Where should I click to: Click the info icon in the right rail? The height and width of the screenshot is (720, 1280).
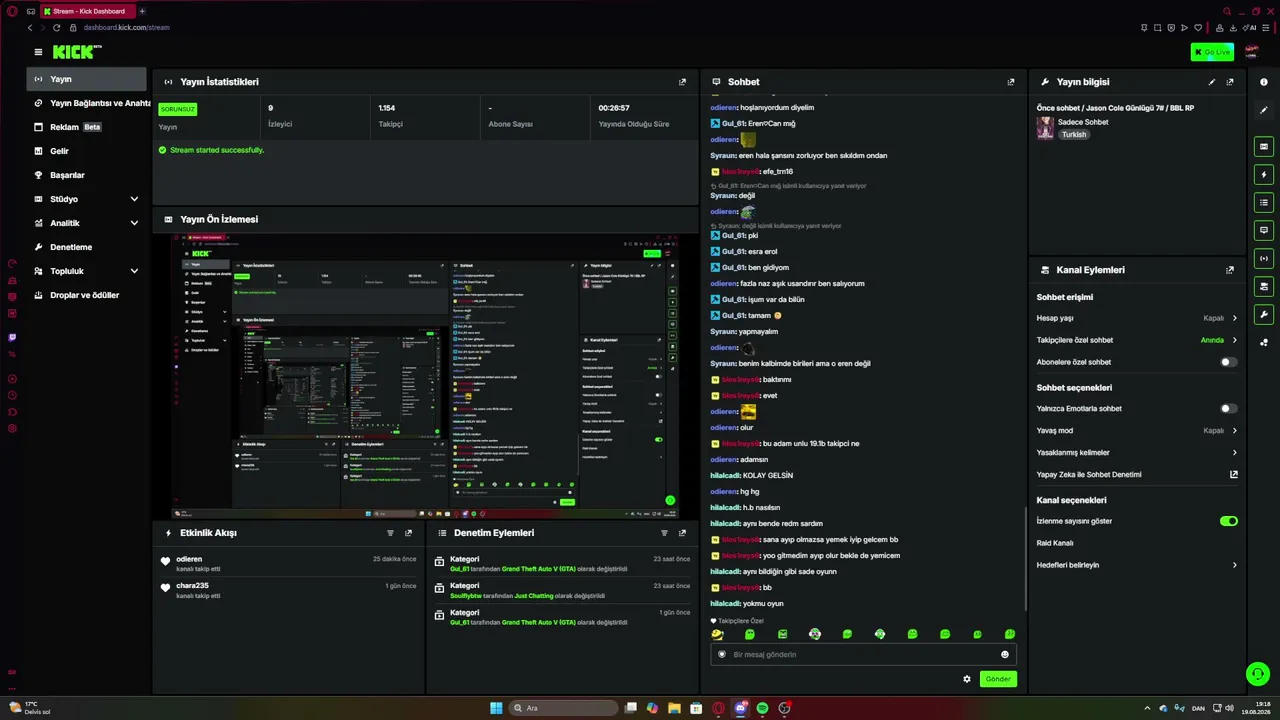click(1264, 82)
